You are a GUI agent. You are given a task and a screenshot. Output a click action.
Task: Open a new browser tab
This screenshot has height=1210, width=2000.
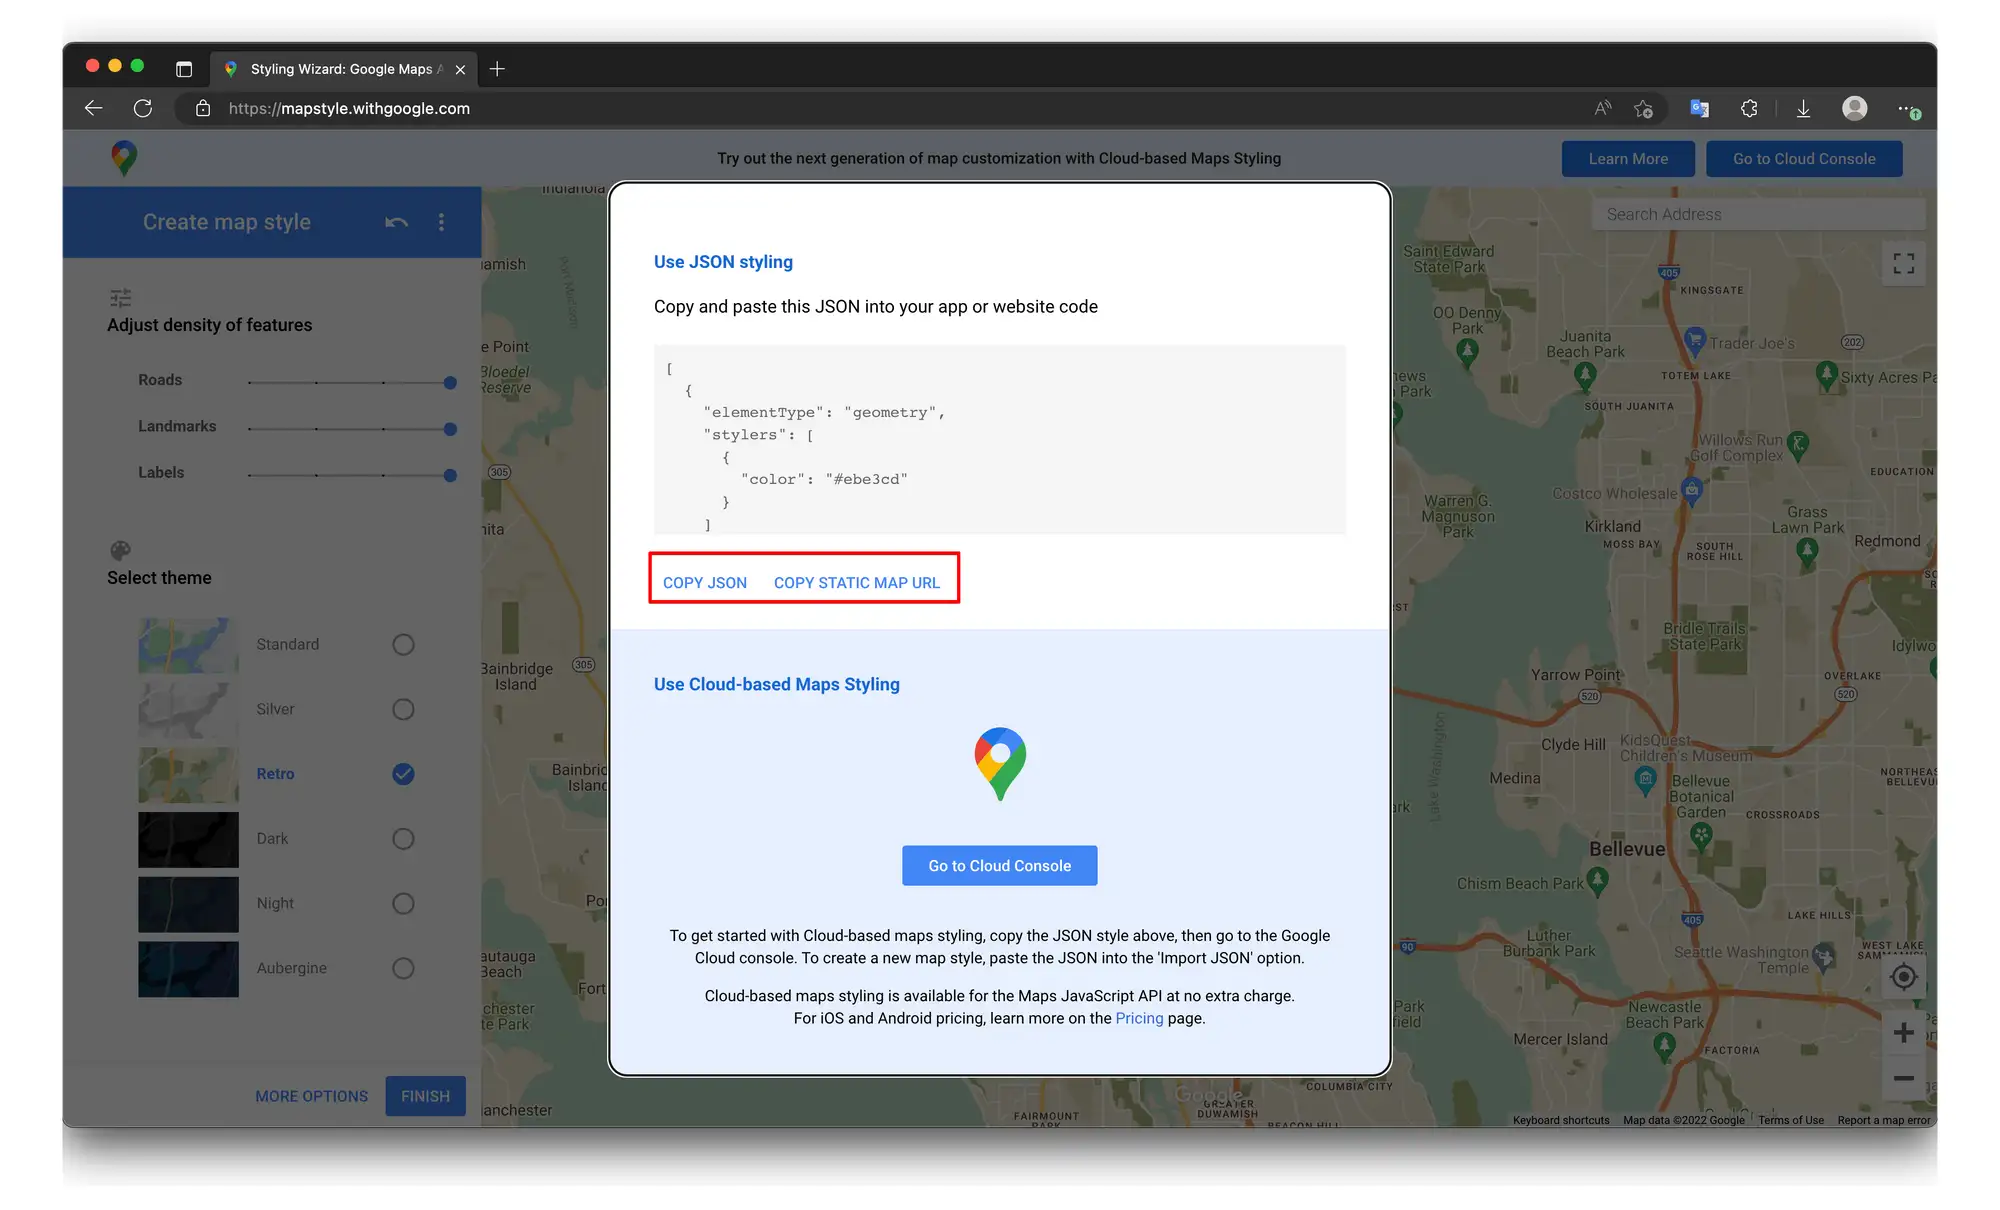(x=497, y=69)
